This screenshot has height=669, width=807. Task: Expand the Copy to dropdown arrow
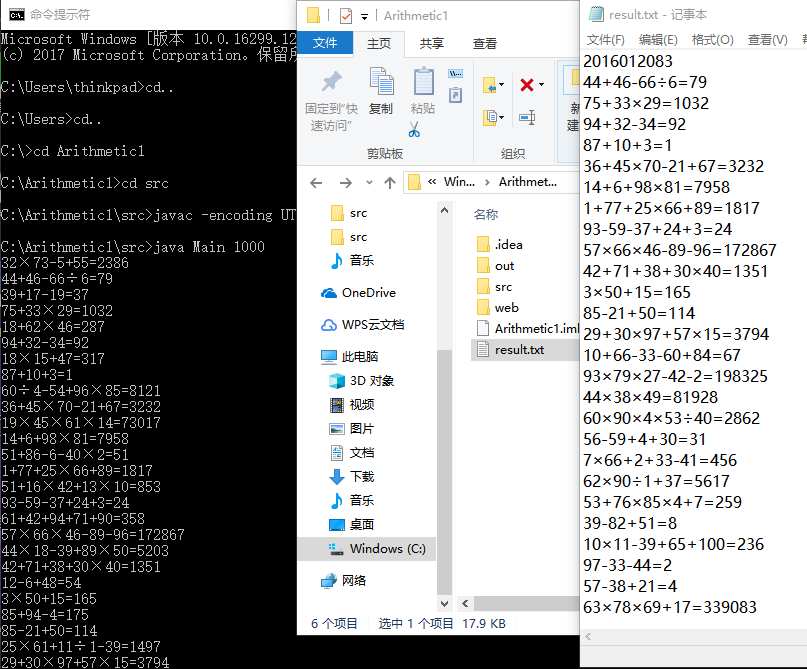502,118
